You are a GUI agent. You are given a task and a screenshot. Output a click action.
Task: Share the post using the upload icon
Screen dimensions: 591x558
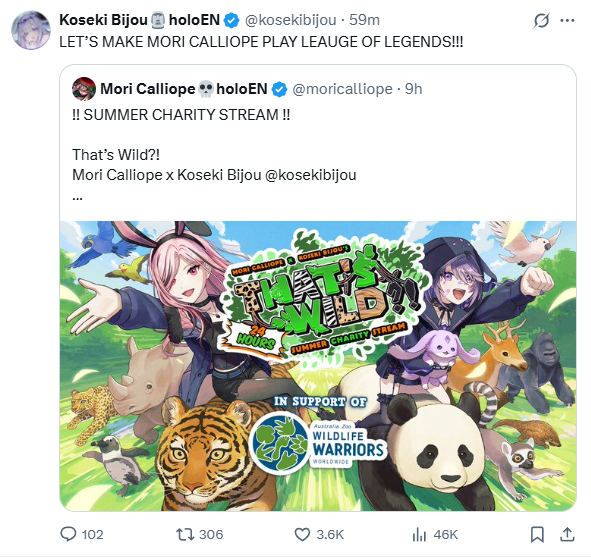point(567,534)
